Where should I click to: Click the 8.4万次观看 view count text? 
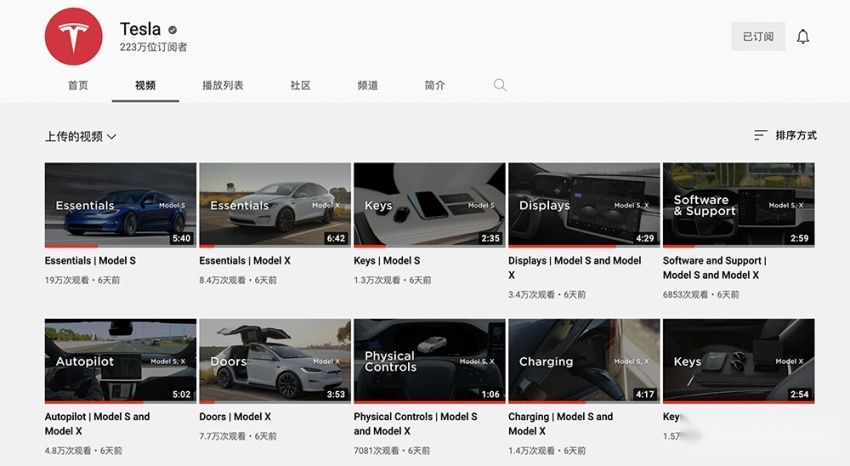point(222,280)
